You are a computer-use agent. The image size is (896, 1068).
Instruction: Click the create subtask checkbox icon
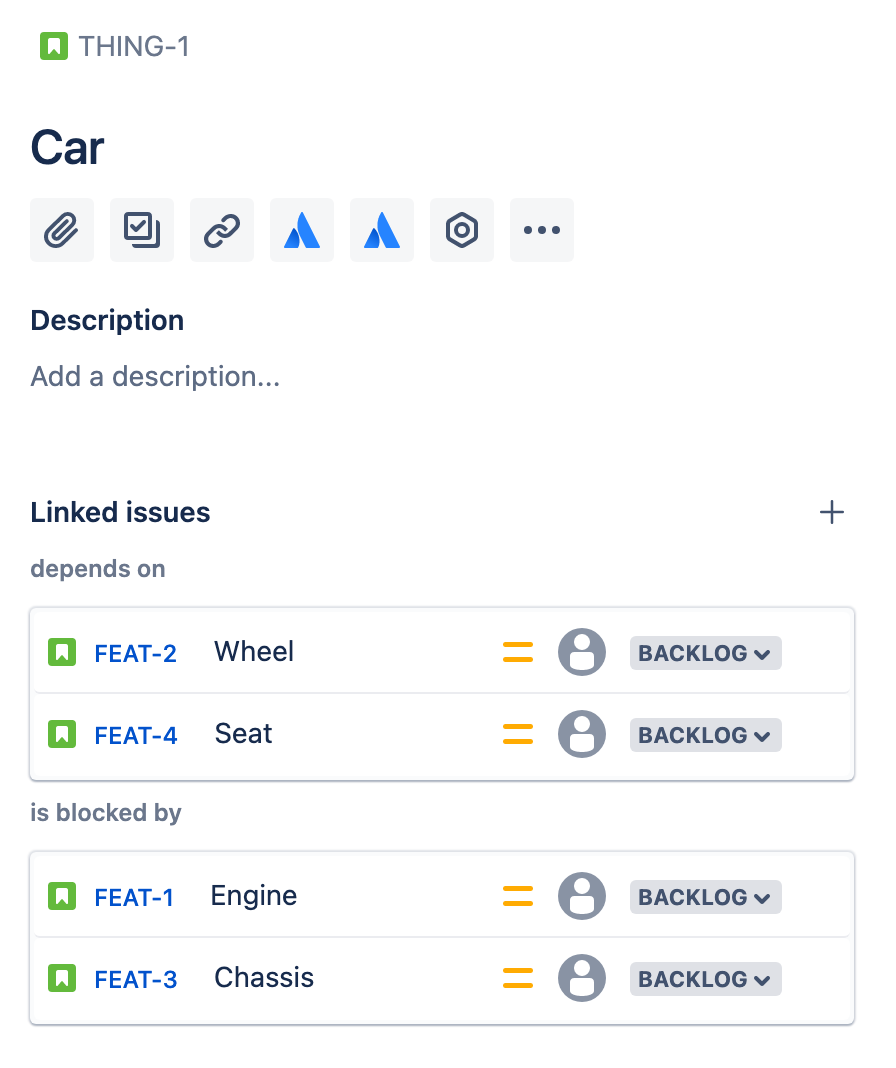142,230
